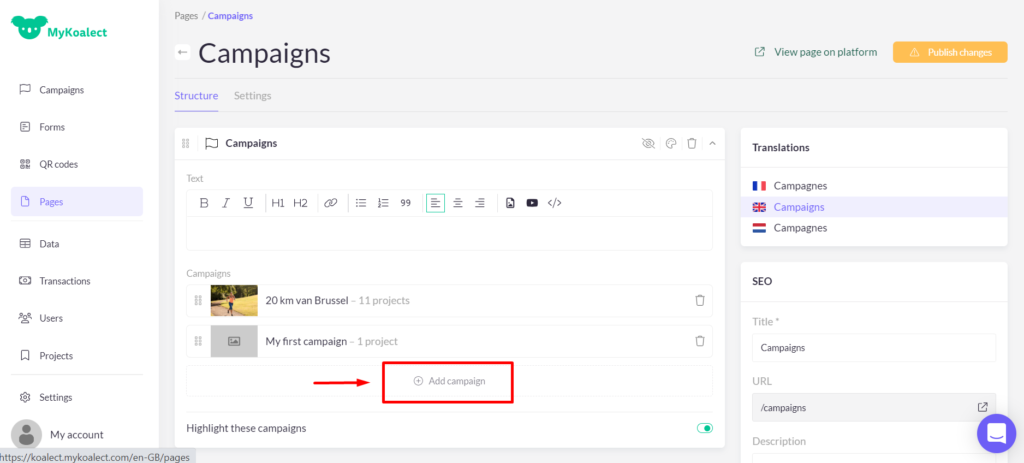The image size is (1024, 463).
Task: Click the Publish changes button
Action: (949, 52)
